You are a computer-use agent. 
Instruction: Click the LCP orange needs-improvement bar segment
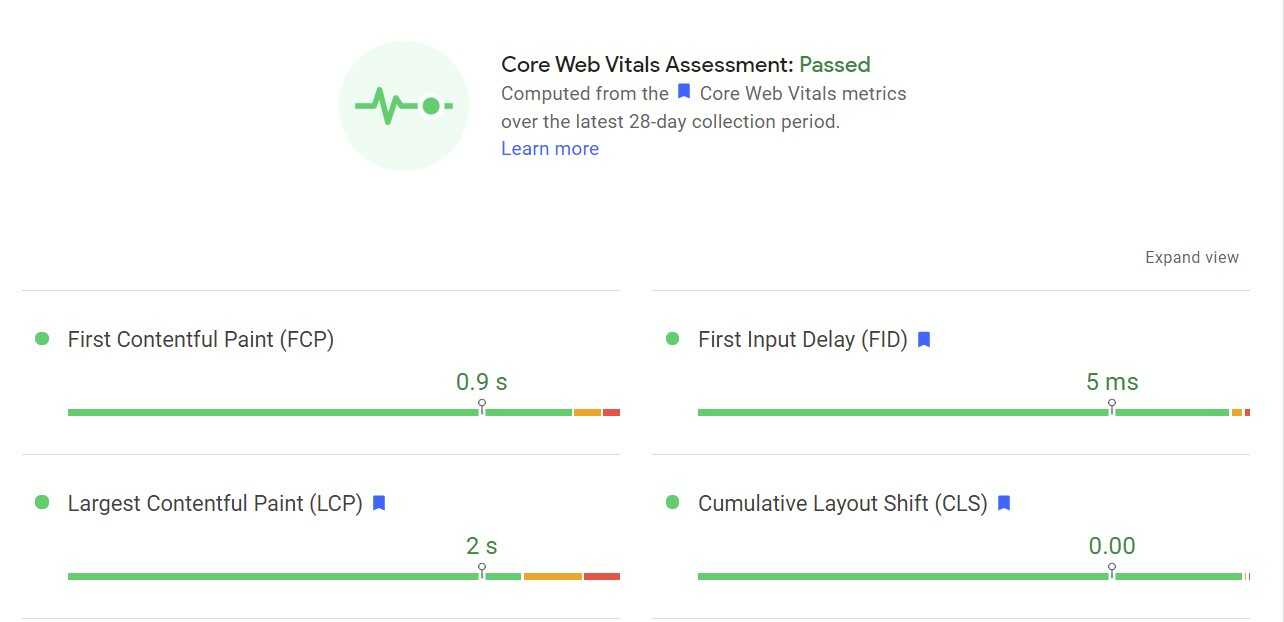(x=552, y=576)
